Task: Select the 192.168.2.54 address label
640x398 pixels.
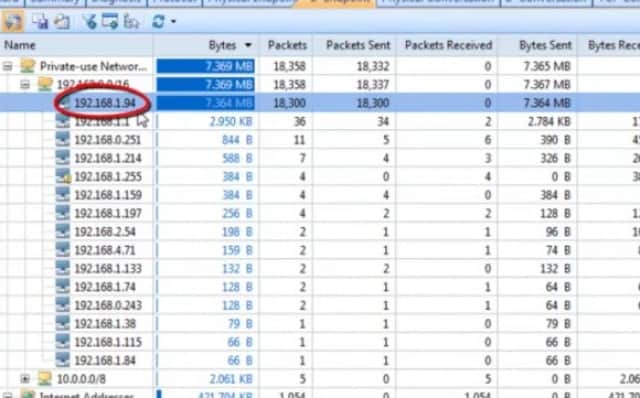Action: point(105,232)
